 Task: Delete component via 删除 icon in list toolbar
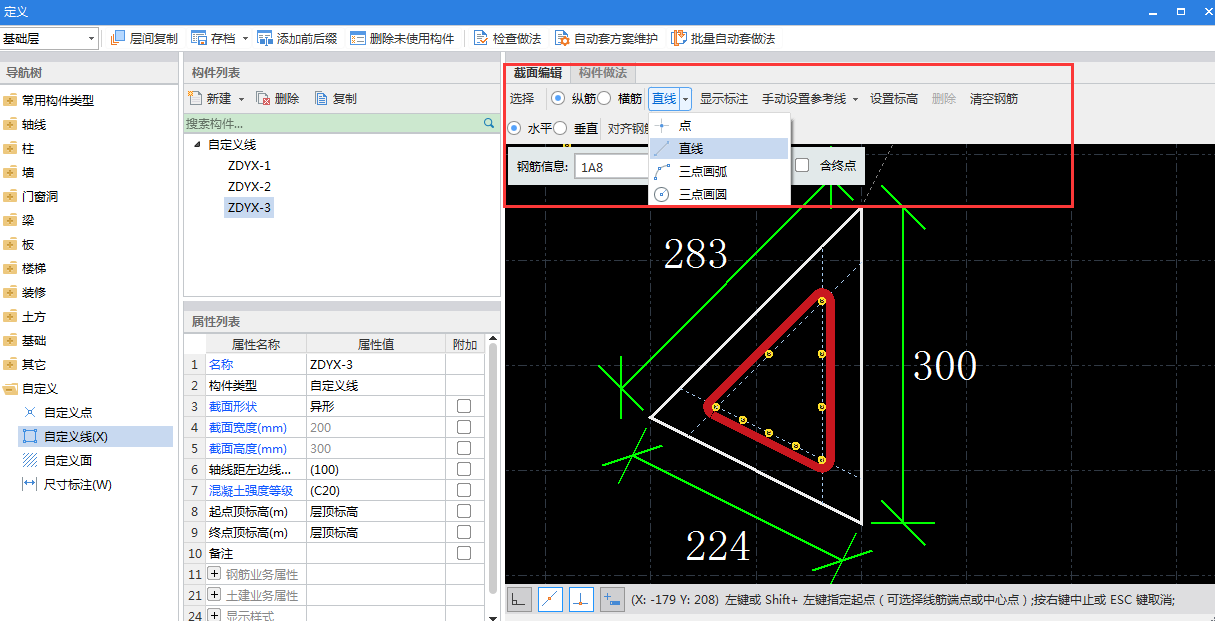263,98
